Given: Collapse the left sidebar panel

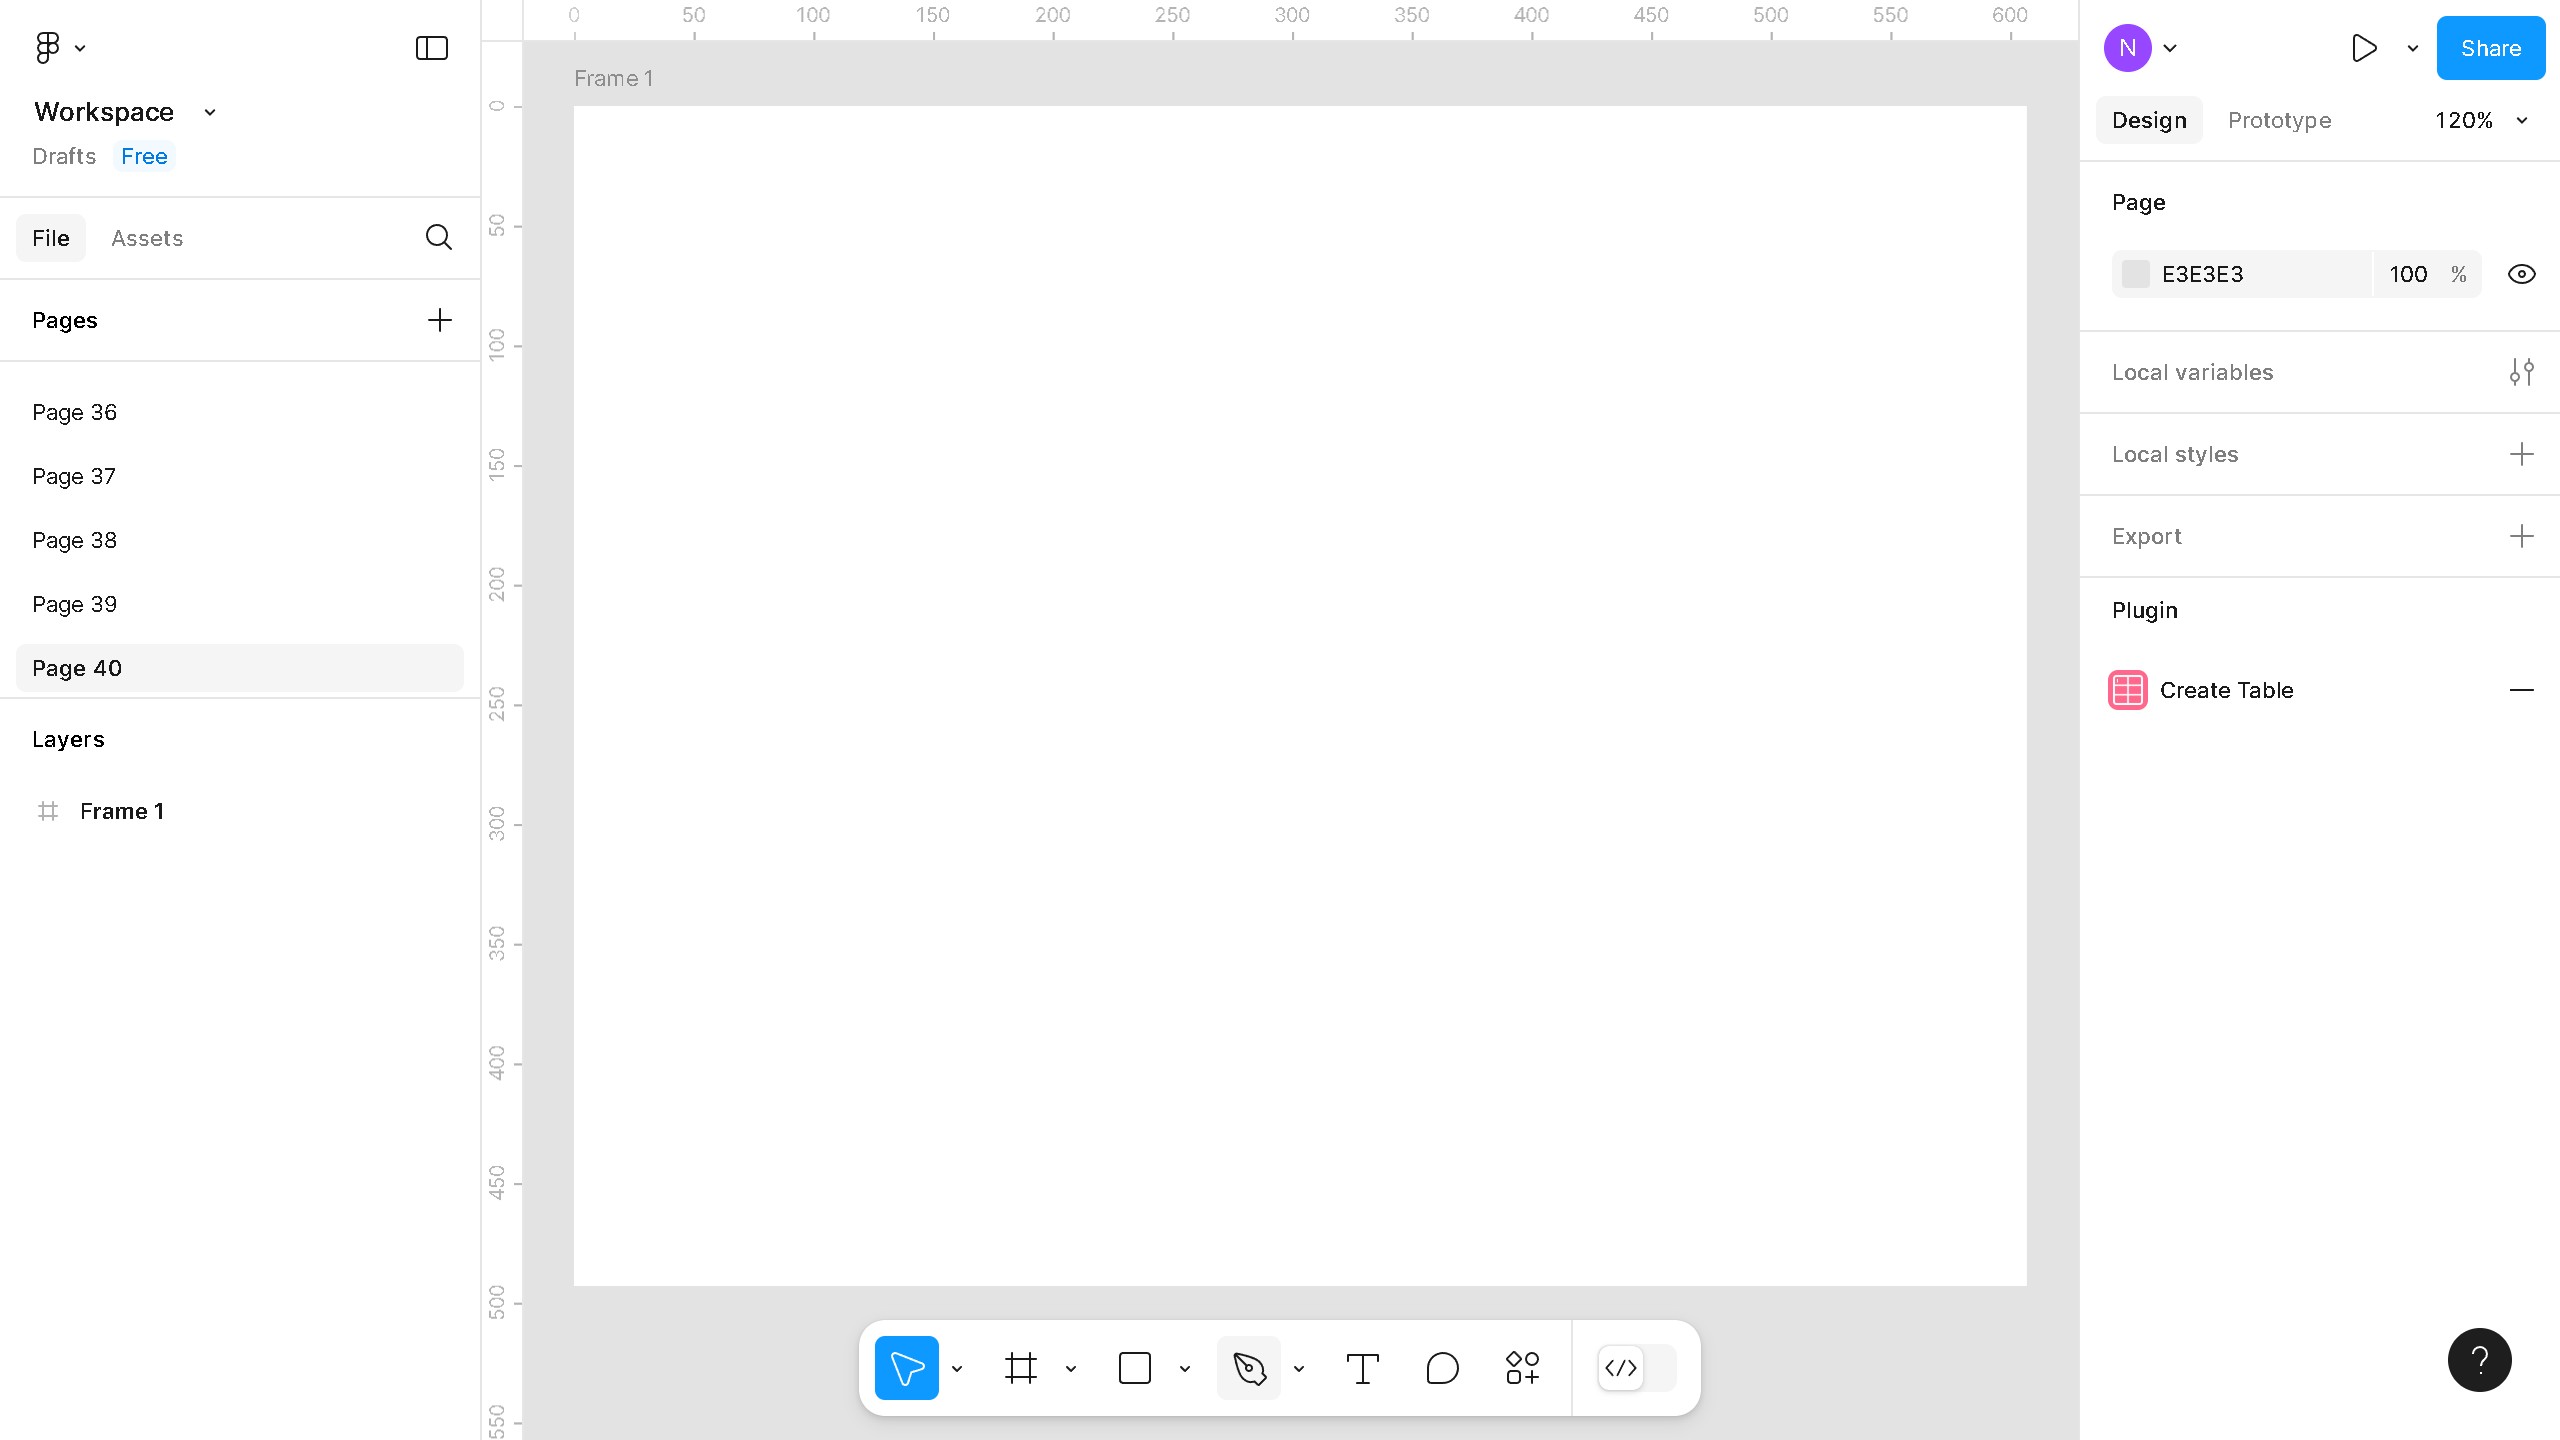Looking at the screenshot, I should [430, 47].
